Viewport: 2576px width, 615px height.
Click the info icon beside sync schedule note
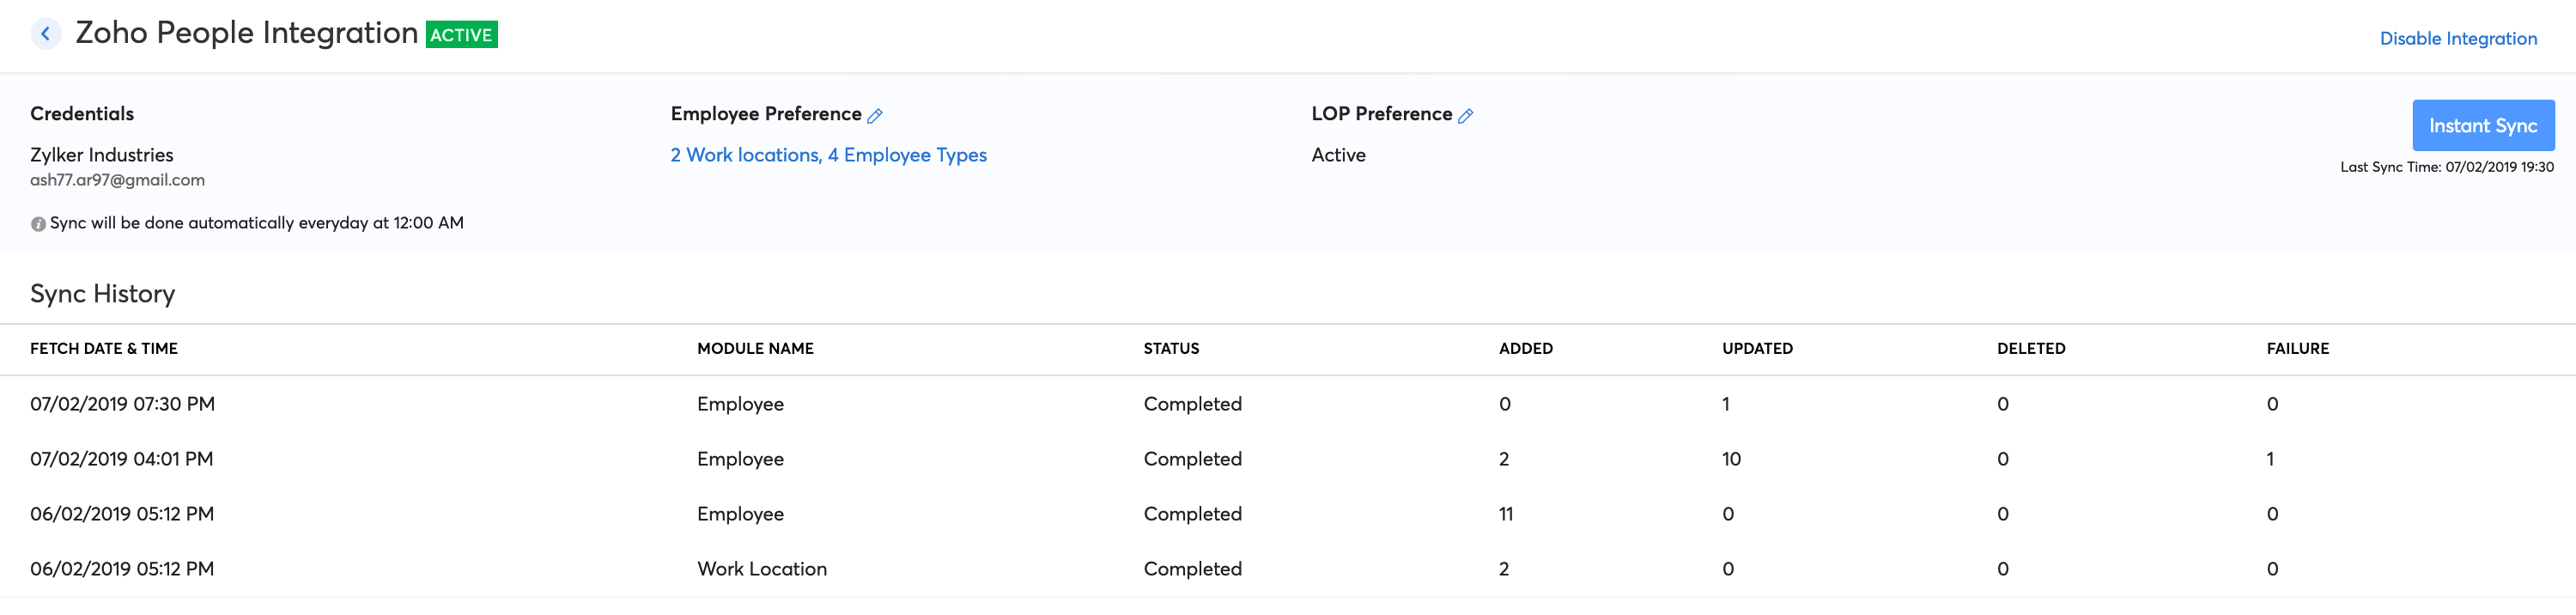pyautogui.click(x=38, y=224)
